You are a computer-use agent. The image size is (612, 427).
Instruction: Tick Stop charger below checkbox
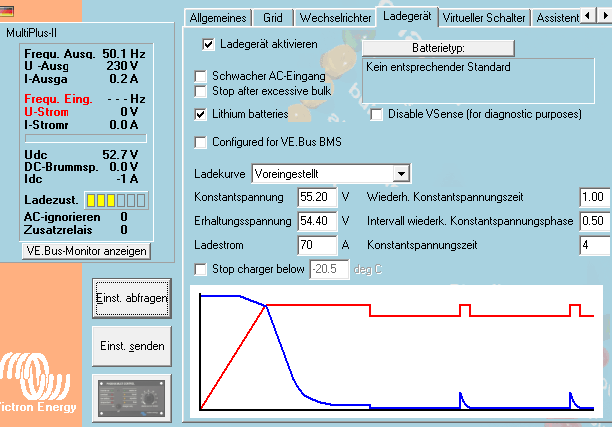200,269
